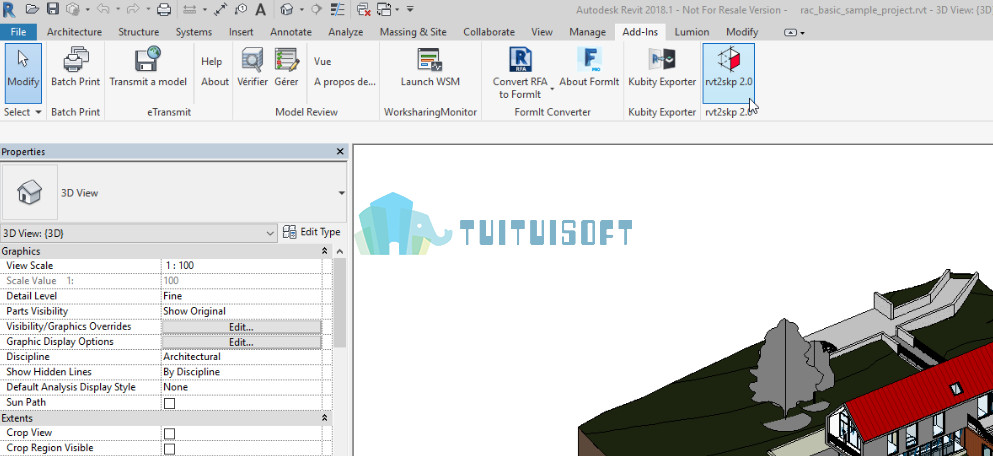This screenshot has height=456, width=993.
Task: Close the Properties palette
Action: point(340,151)
